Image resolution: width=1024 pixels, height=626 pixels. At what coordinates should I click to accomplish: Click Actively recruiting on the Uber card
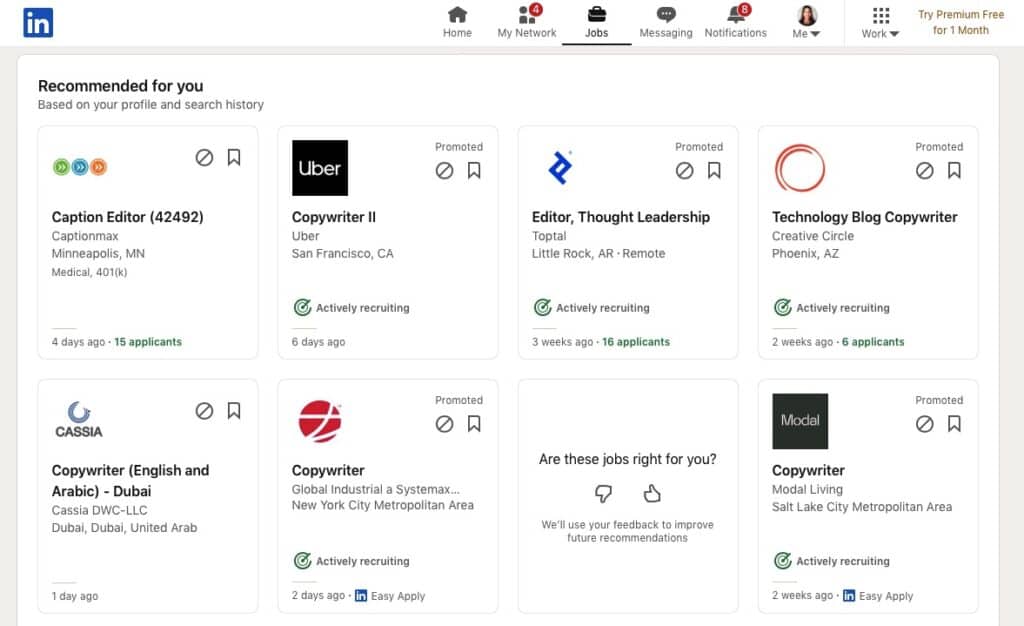point(352,307)
